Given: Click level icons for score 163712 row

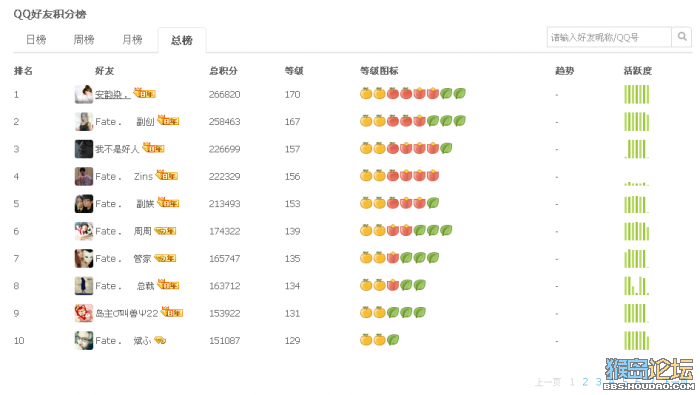Looking at the screenshot, I should pos(393,285).
